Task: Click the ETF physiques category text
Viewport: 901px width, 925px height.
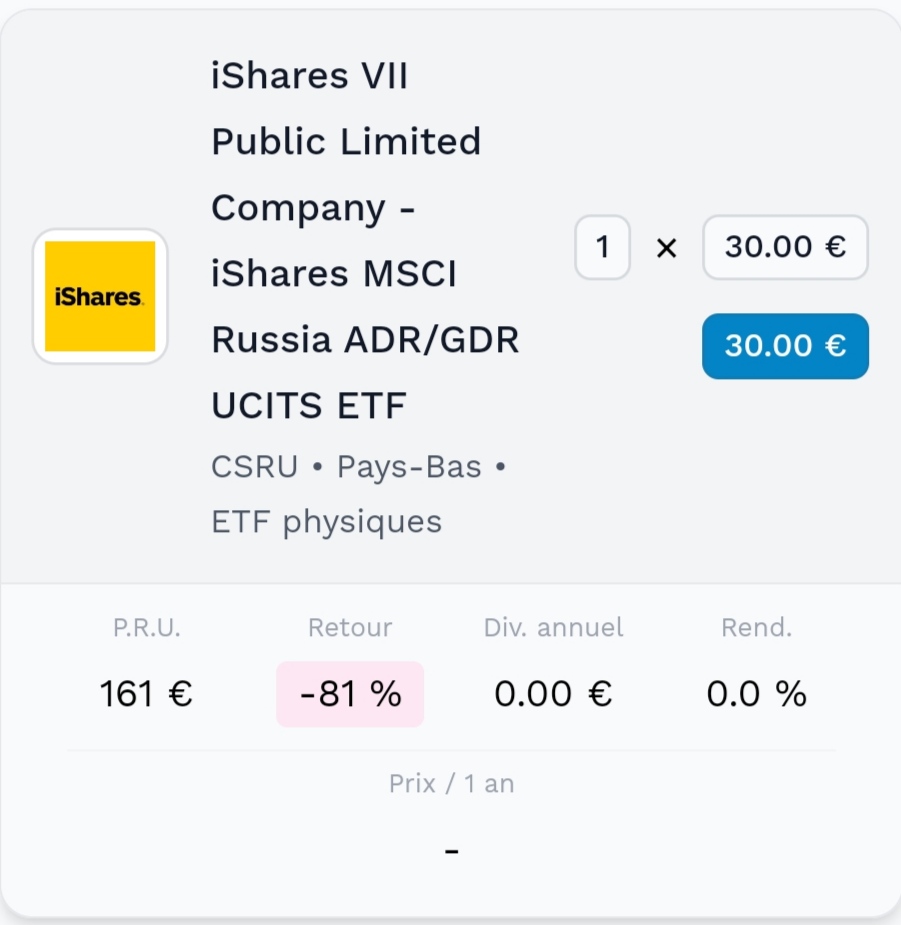Action: [326, 521]
